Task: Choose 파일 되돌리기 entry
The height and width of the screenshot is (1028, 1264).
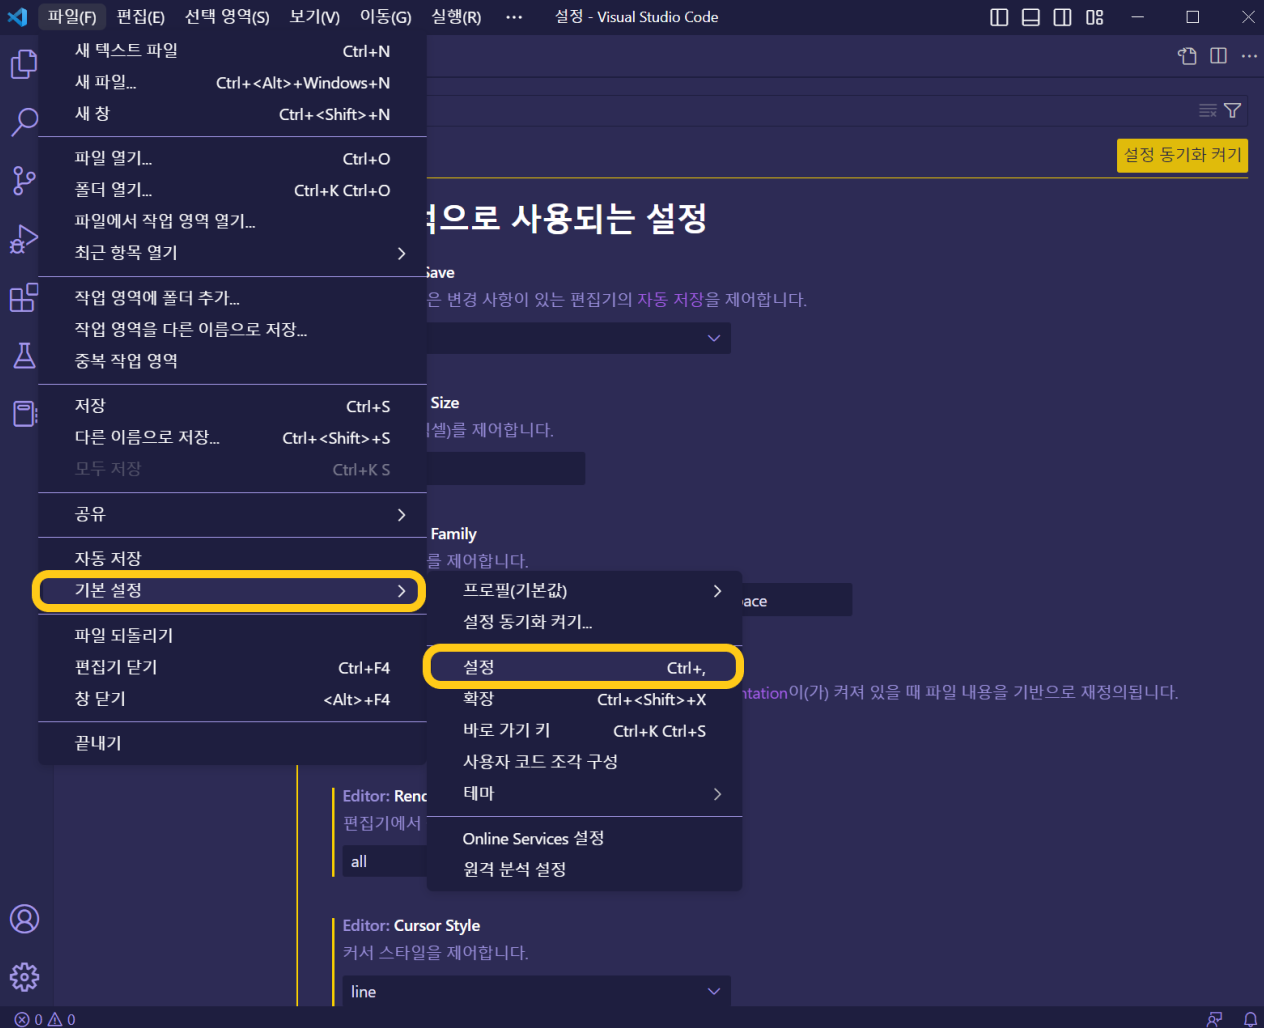Action: 232,635
